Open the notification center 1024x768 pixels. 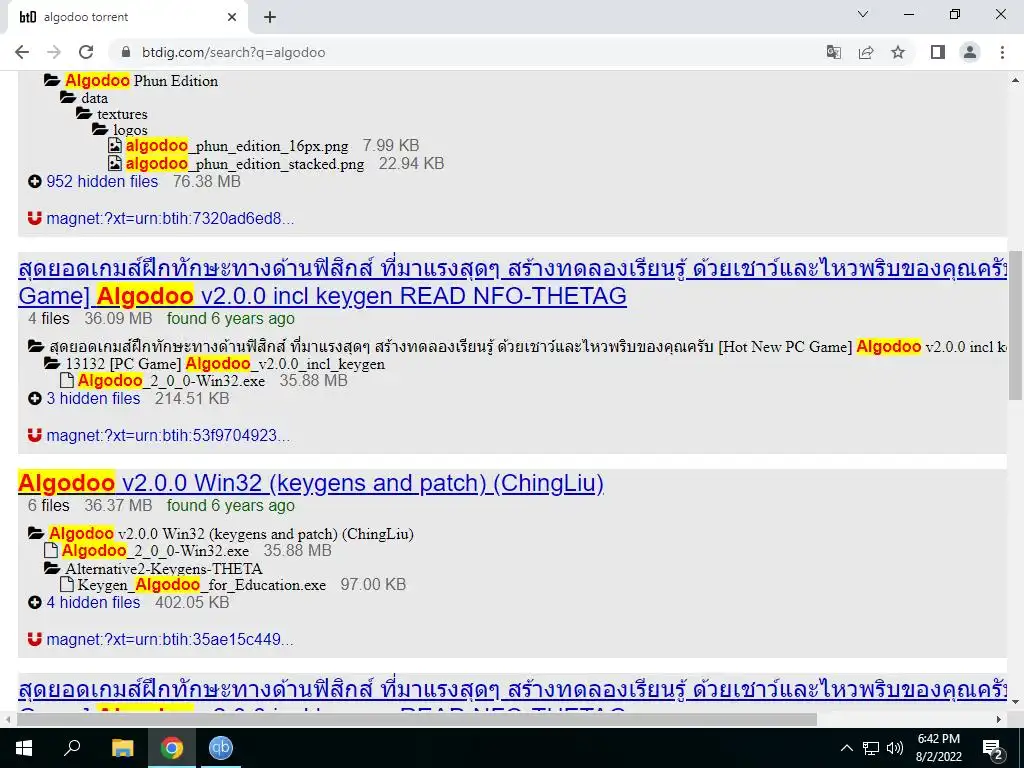click(x=993, y=748)
